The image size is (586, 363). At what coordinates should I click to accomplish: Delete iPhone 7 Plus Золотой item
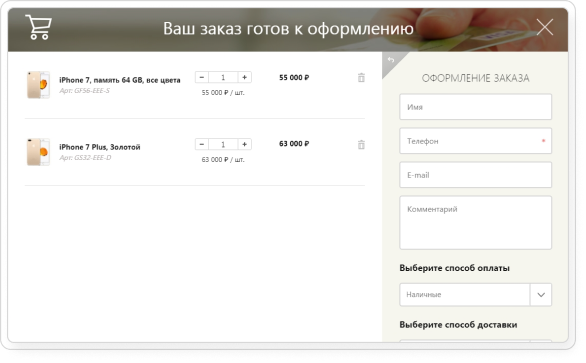click(x=361, y=144)
